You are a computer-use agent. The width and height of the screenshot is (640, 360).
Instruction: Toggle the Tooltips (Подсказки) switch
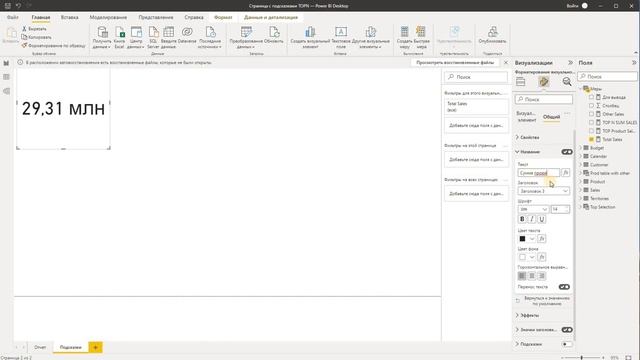pos(567,344)
